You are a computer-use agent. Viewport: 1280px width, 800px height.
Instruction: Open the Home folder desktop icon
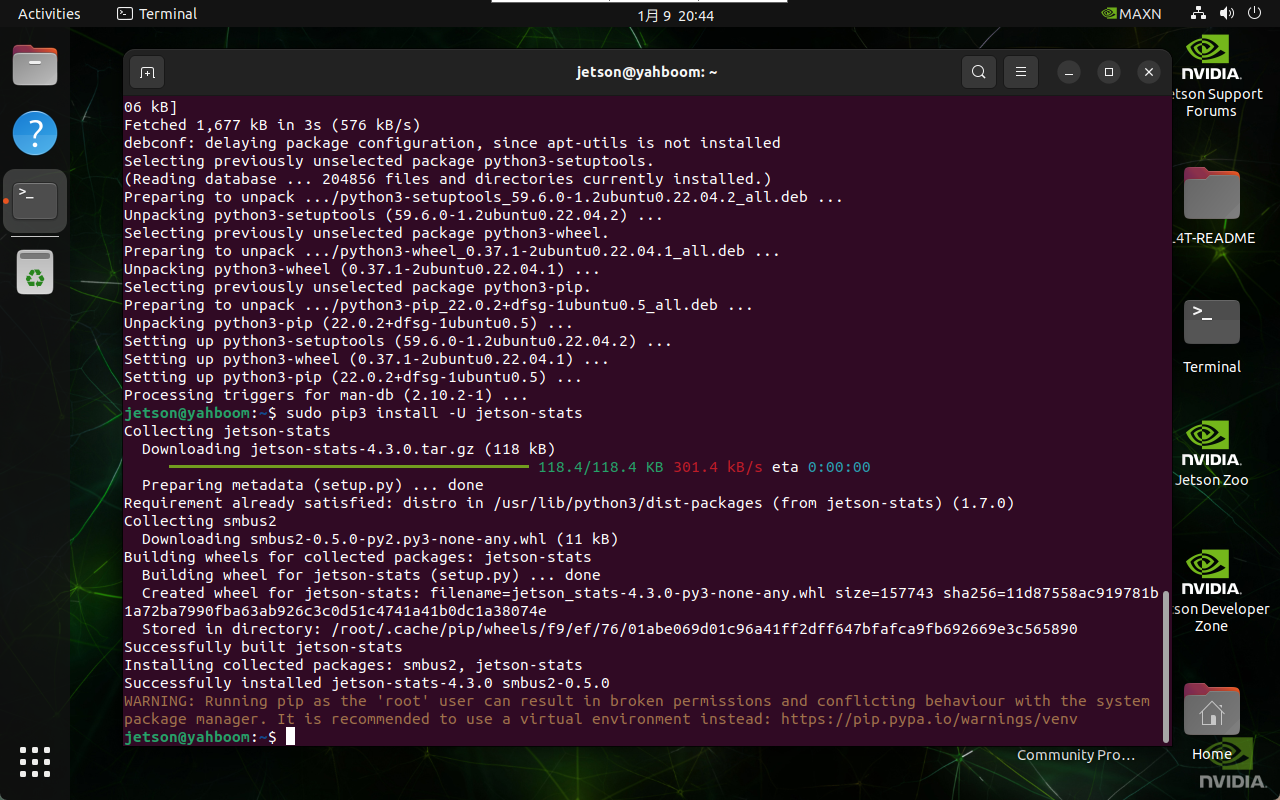1211,722
